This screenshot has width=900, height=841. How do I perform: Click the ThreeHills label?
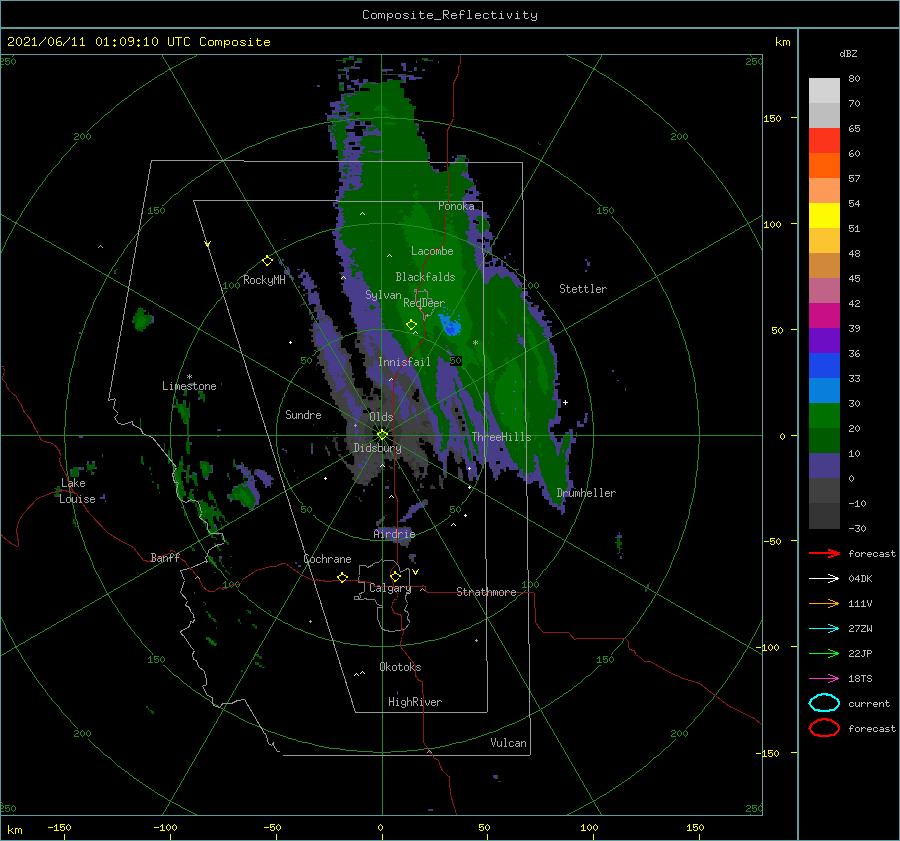point(502,437)
